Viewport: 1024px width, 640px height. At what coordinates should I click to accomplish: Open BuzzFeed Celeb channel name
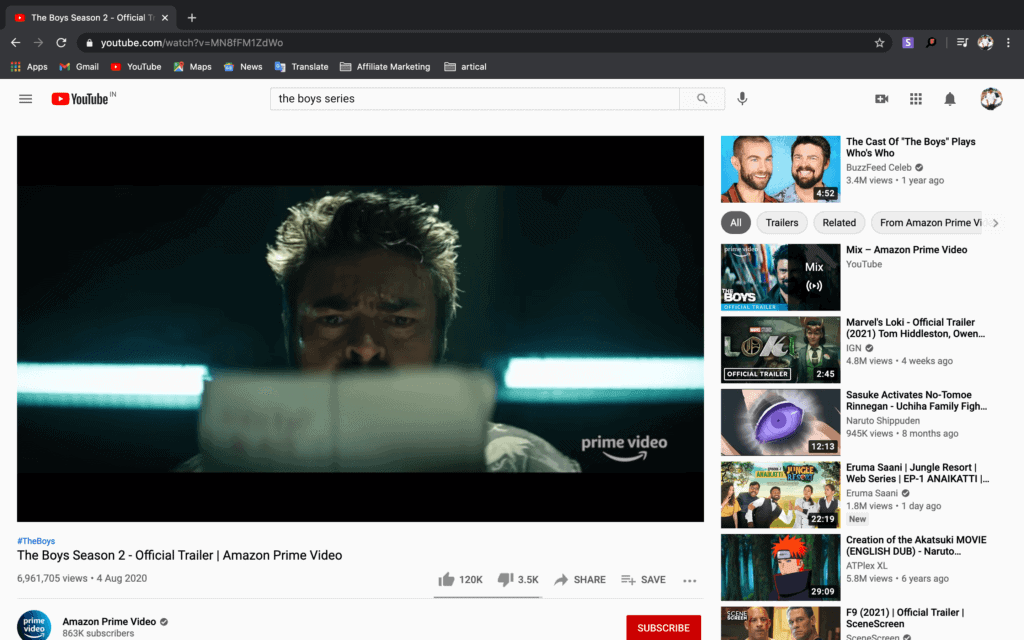click(878, 167)
